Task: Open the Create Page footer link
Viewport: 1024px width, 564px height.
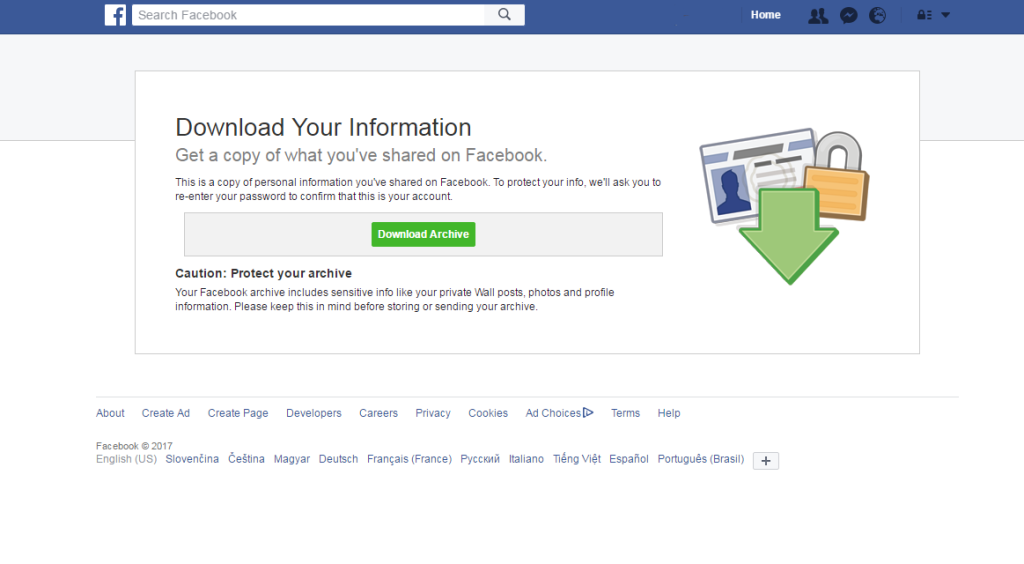Action: tap(238, 413)
